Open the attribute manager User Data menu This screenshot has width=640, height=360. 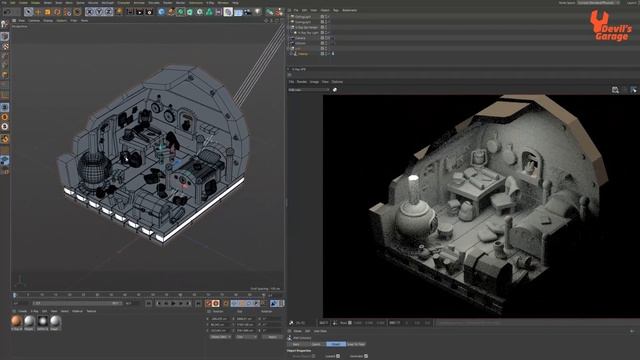[x=320, y=331]
